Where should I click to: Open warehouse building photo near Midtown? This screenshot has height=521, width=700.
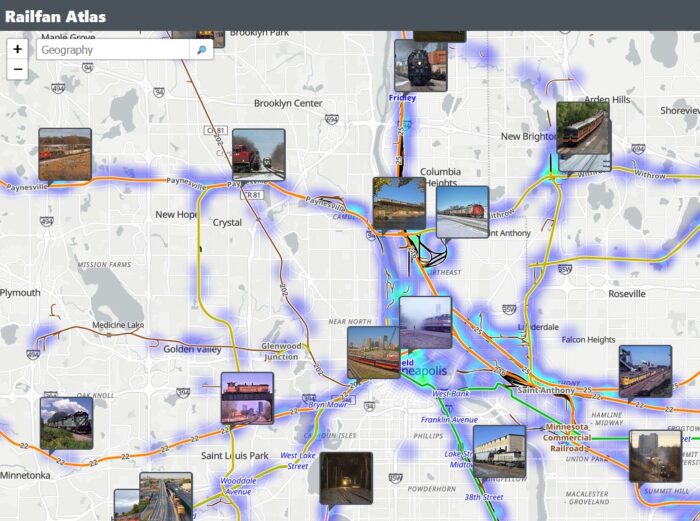tap(499, 451)
